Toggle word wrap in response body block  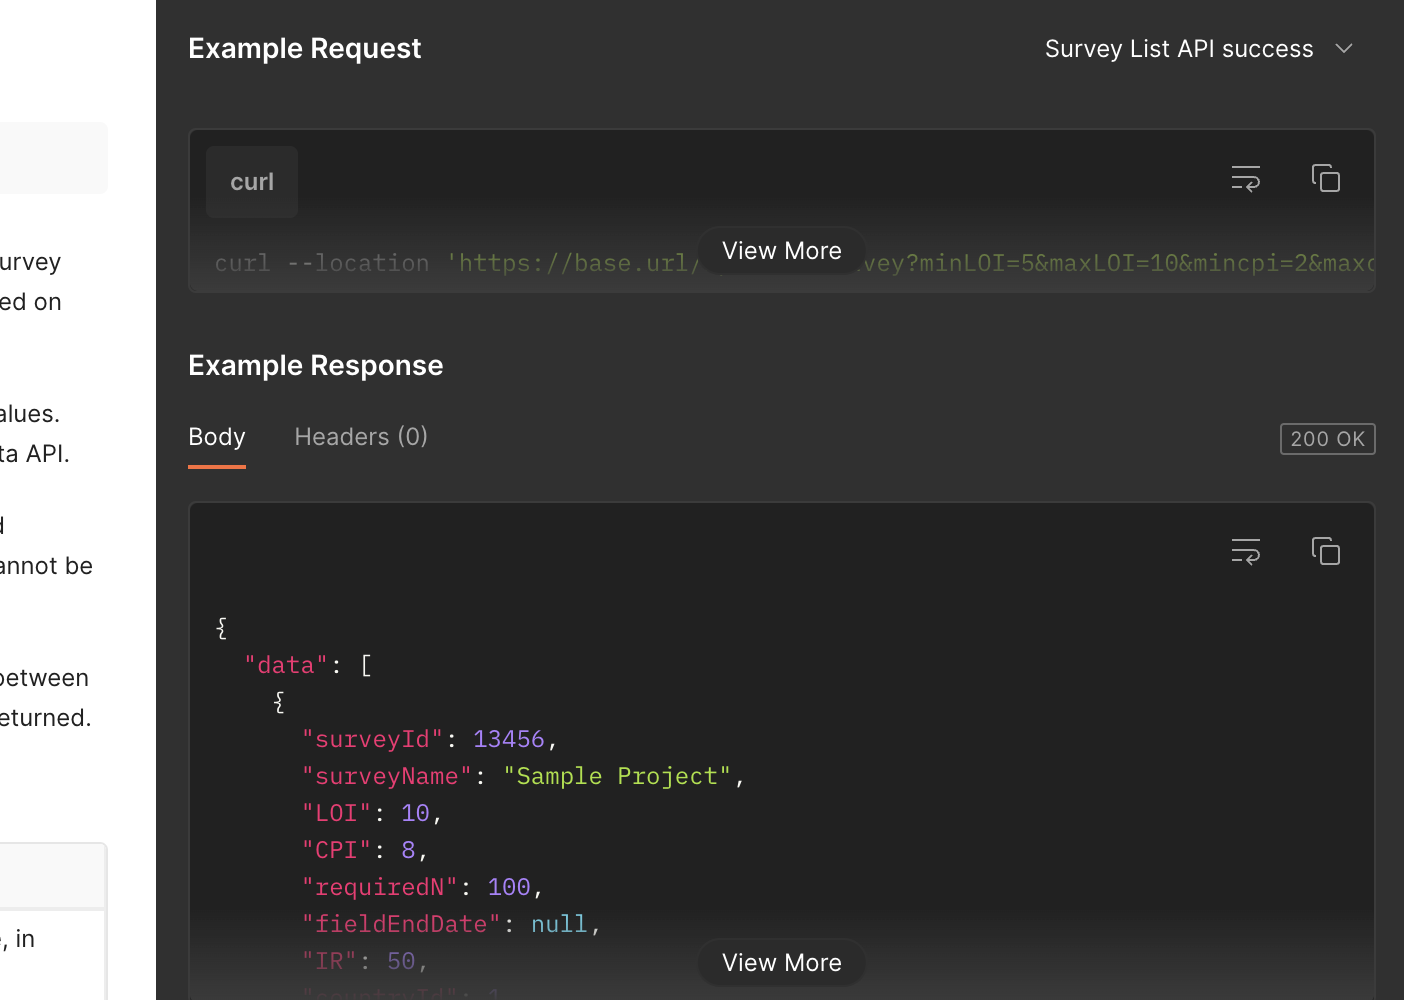[1246, 551]
